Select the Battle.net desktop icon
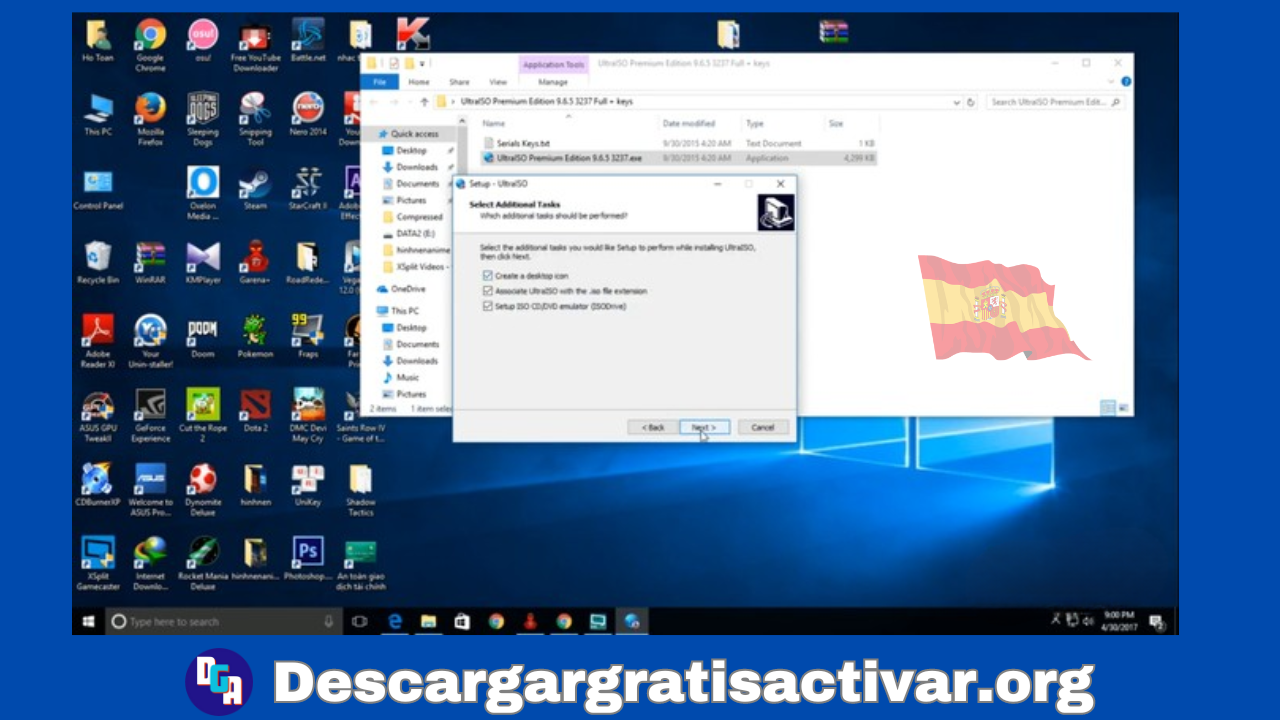 point(308,41)
